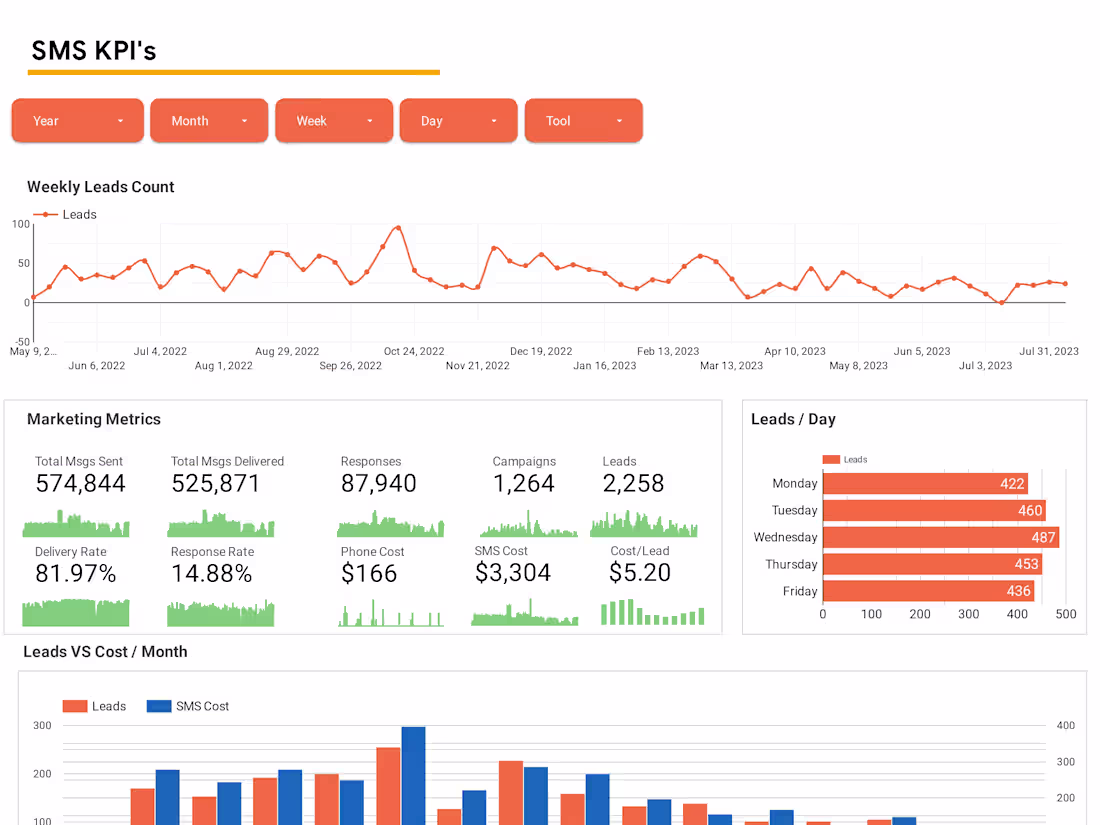Expand the Month filter dropdown
This screenshot has height=825, width=1100.
point(209,121)
